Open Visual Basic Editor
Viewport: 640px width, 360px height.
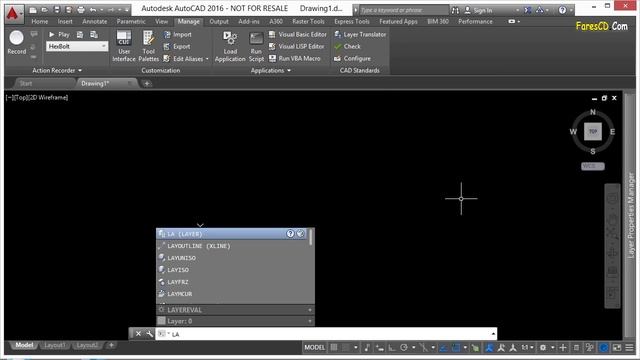(x=298, y=35)
